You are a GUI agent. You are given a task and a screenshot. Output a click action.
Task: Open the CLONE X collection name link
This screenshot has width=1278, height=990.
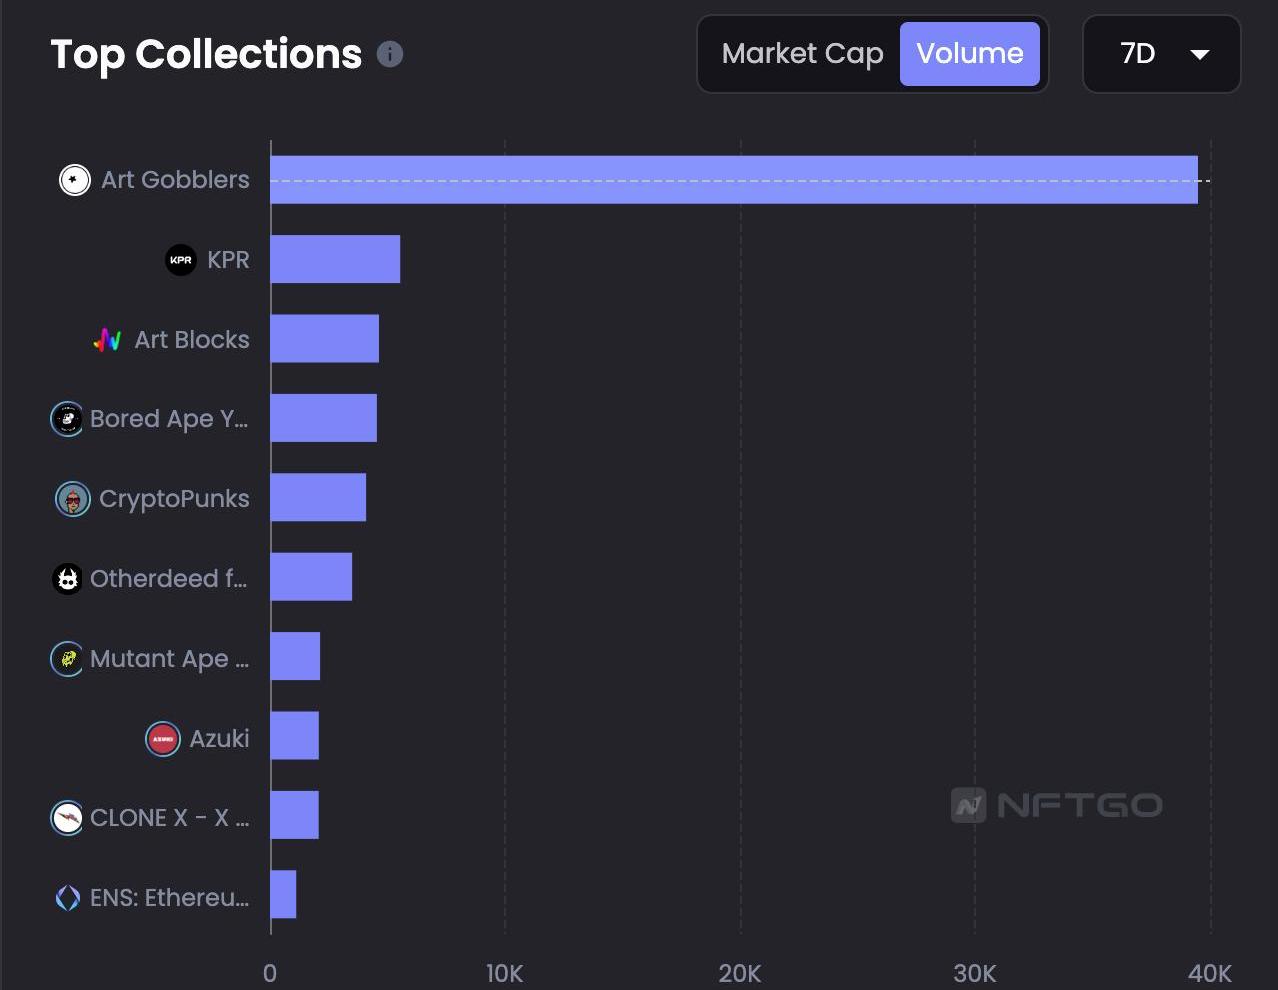(x=169, y=818)
